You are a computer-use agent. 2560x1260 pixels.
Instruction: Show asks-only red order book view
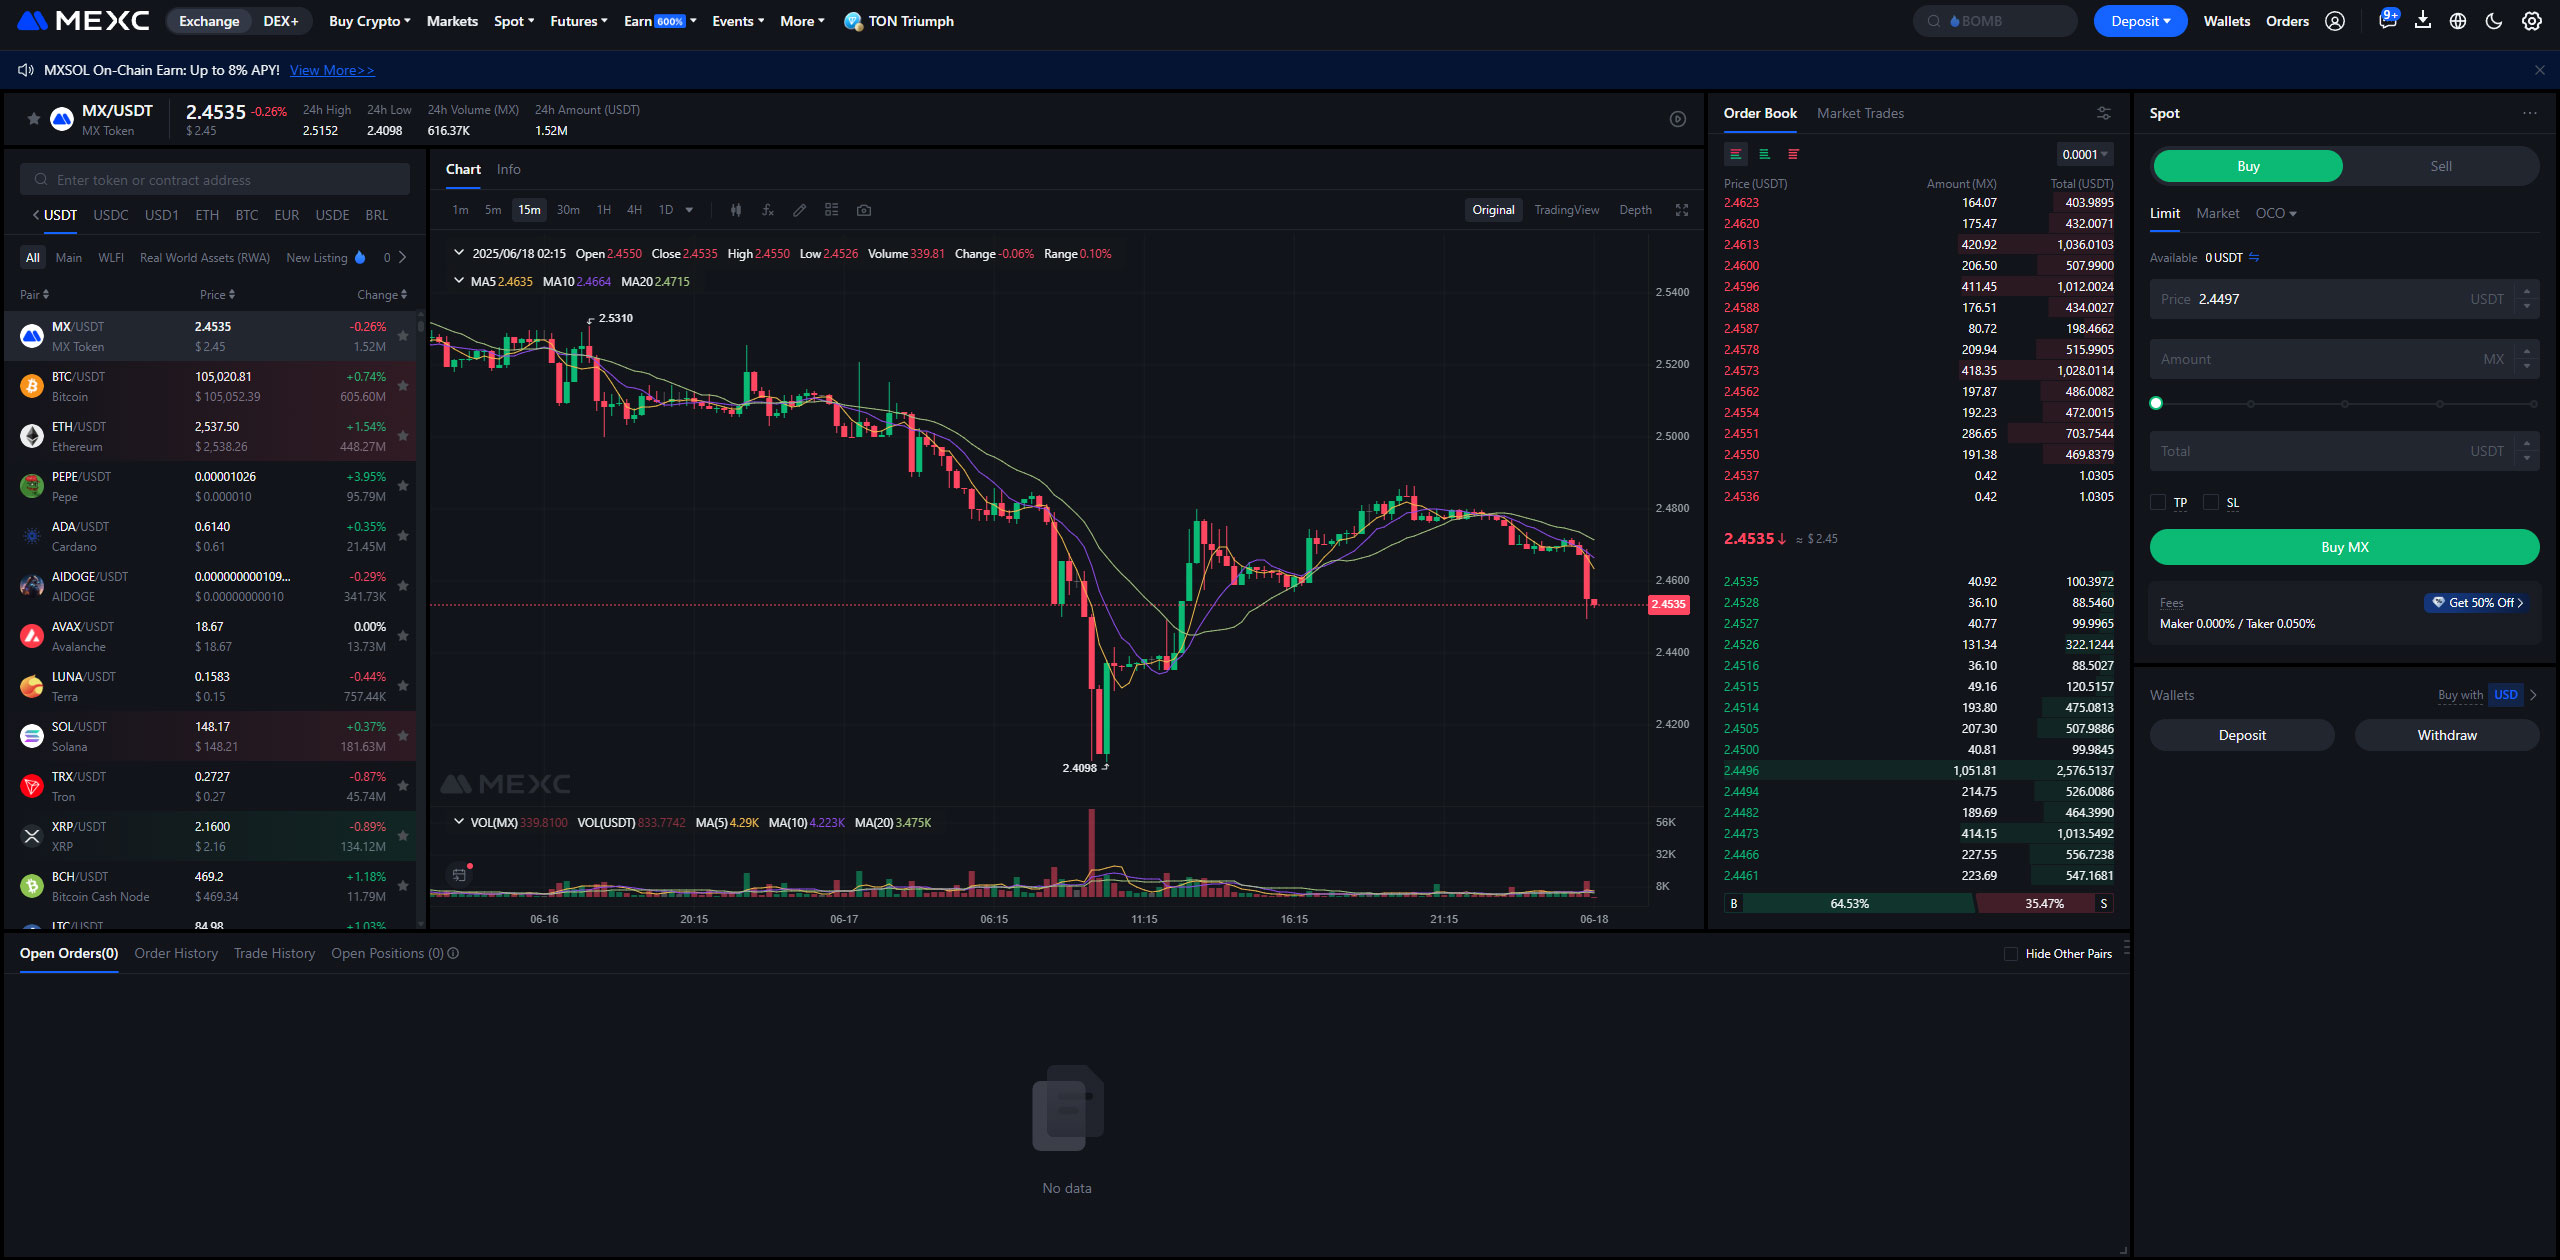[1794, 154]
